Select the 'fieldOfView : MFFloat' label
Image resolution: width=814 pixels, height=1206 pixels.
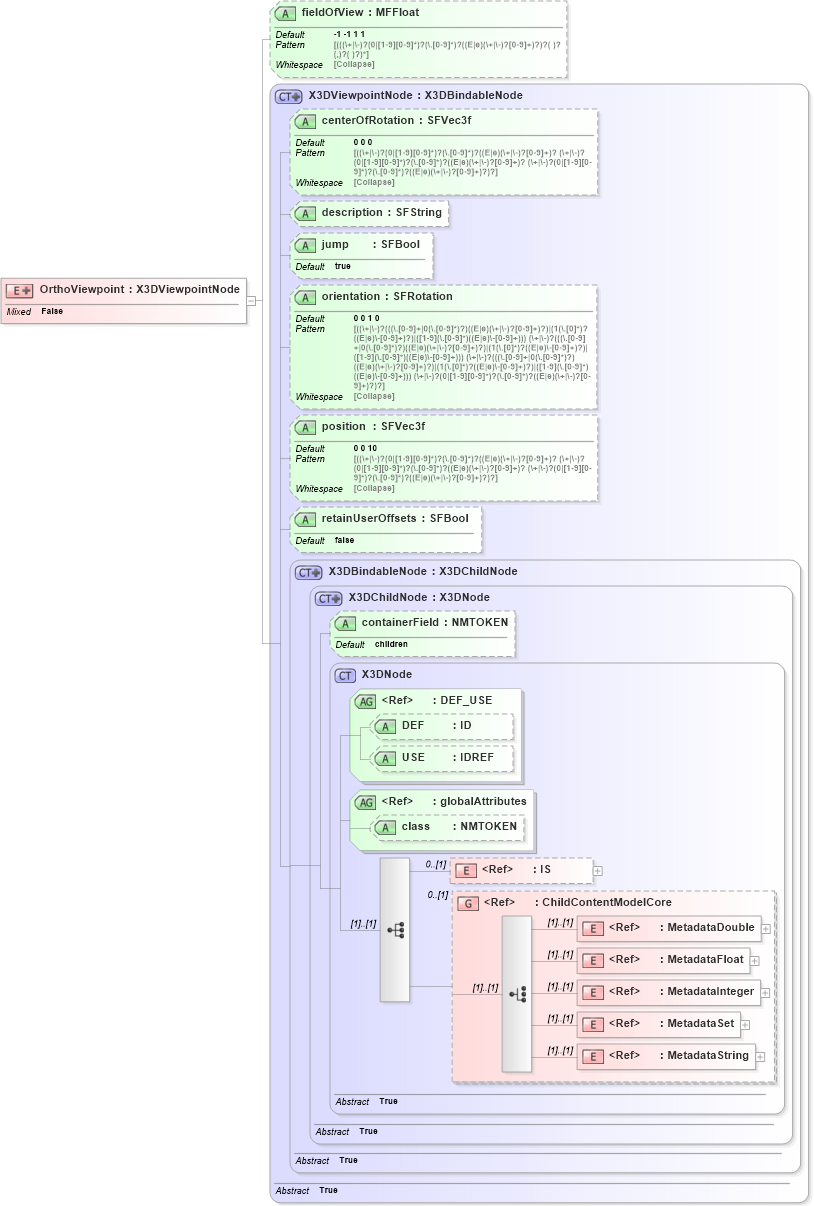361,14
